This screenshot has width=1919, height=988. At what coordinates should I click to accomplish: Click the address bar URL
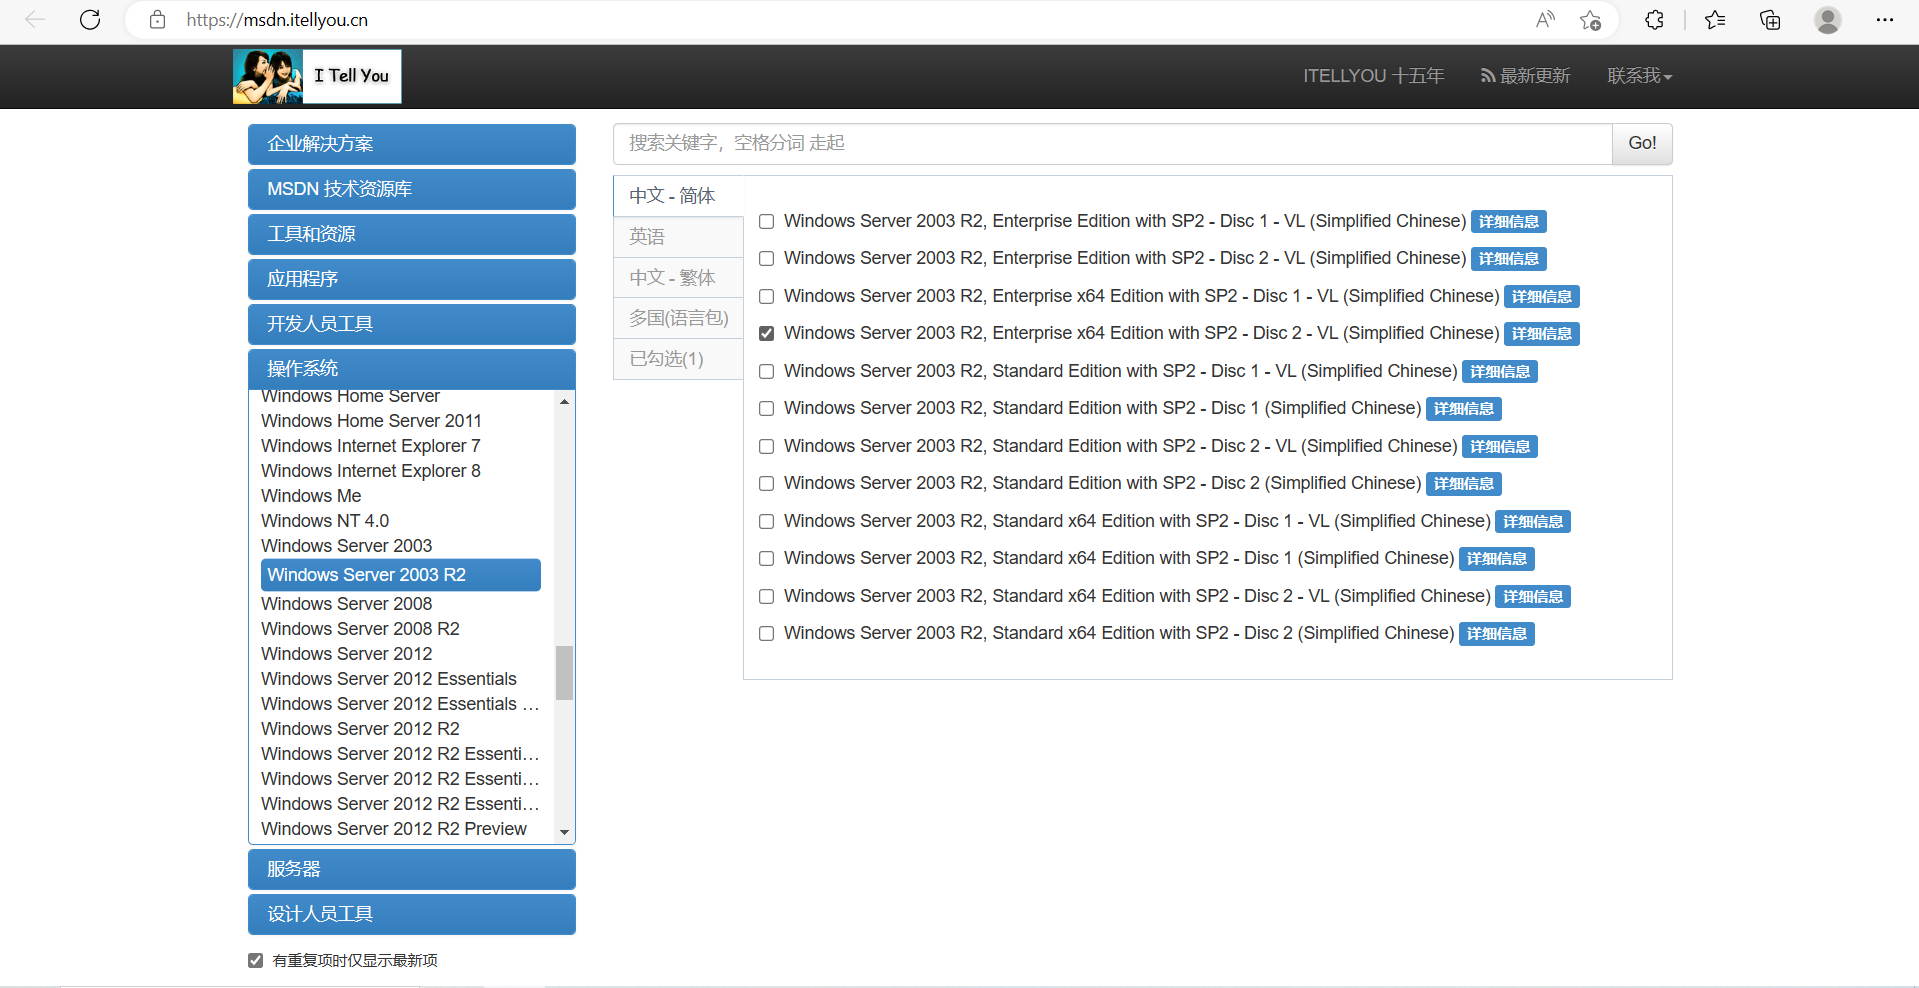click(277, 20)
